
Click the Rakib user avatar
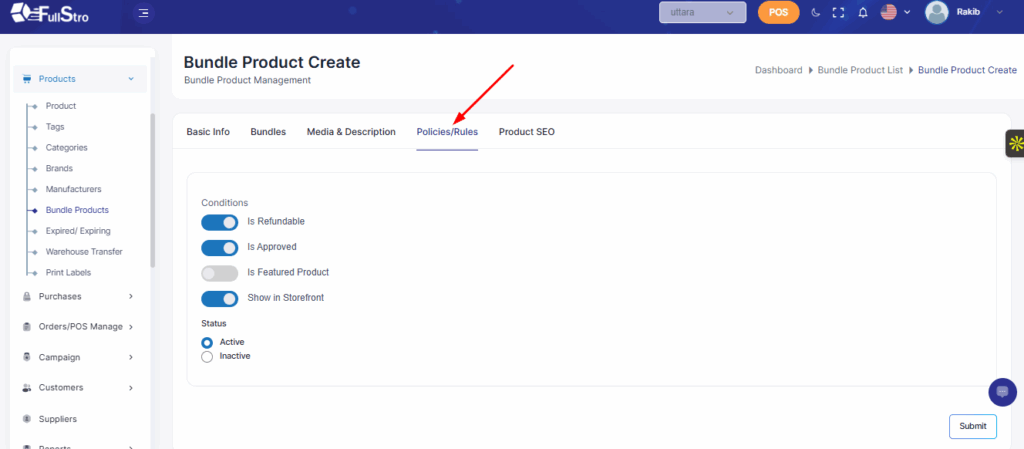[x=937, y=13]
